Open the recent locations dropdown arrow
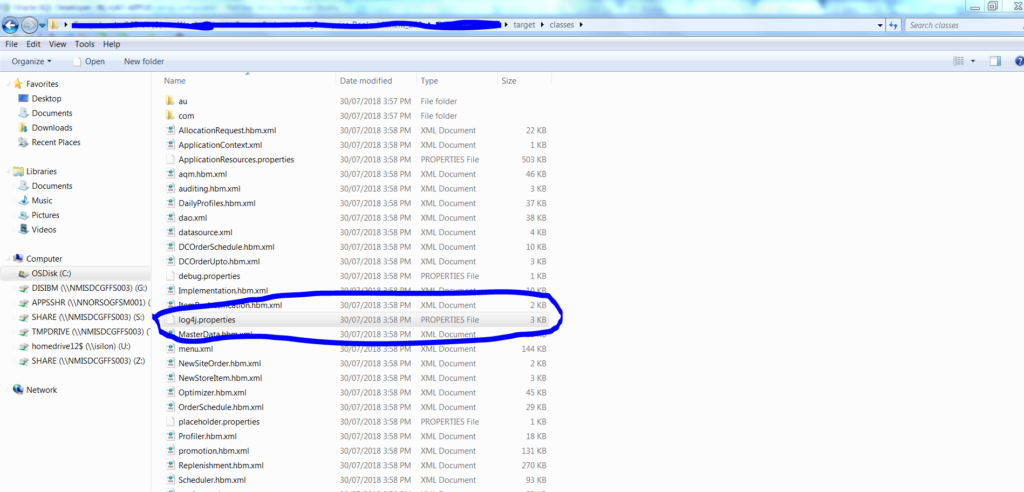This screenshot has height=492, width=1024. [42, 25]
